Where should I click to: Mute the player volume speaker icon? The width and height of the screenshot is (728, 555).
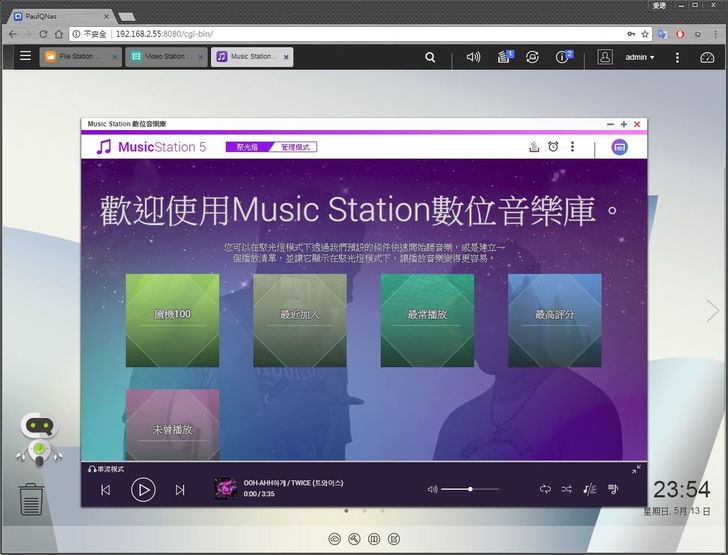point(432,489)
